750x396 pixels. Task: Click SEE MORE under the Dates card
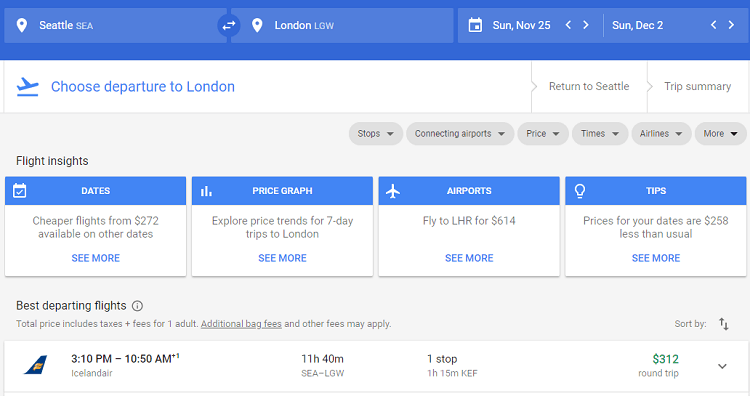tap(96, 258)
